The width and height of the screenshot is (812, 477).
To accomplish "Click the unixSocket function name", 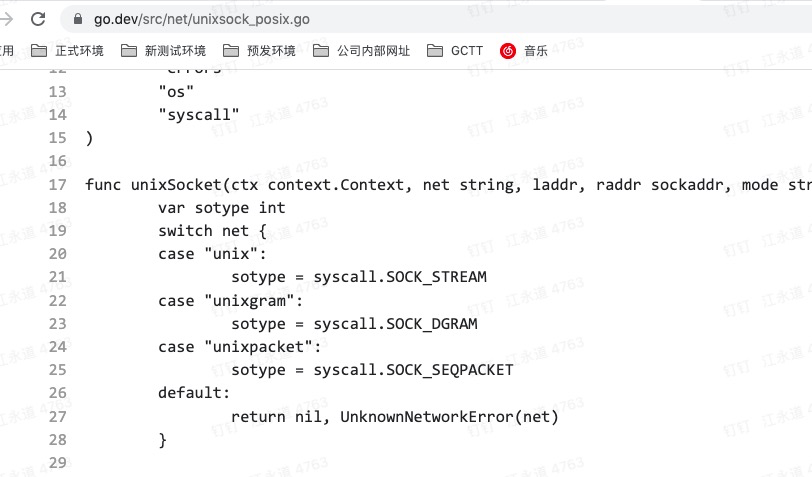I will point(176,185).
